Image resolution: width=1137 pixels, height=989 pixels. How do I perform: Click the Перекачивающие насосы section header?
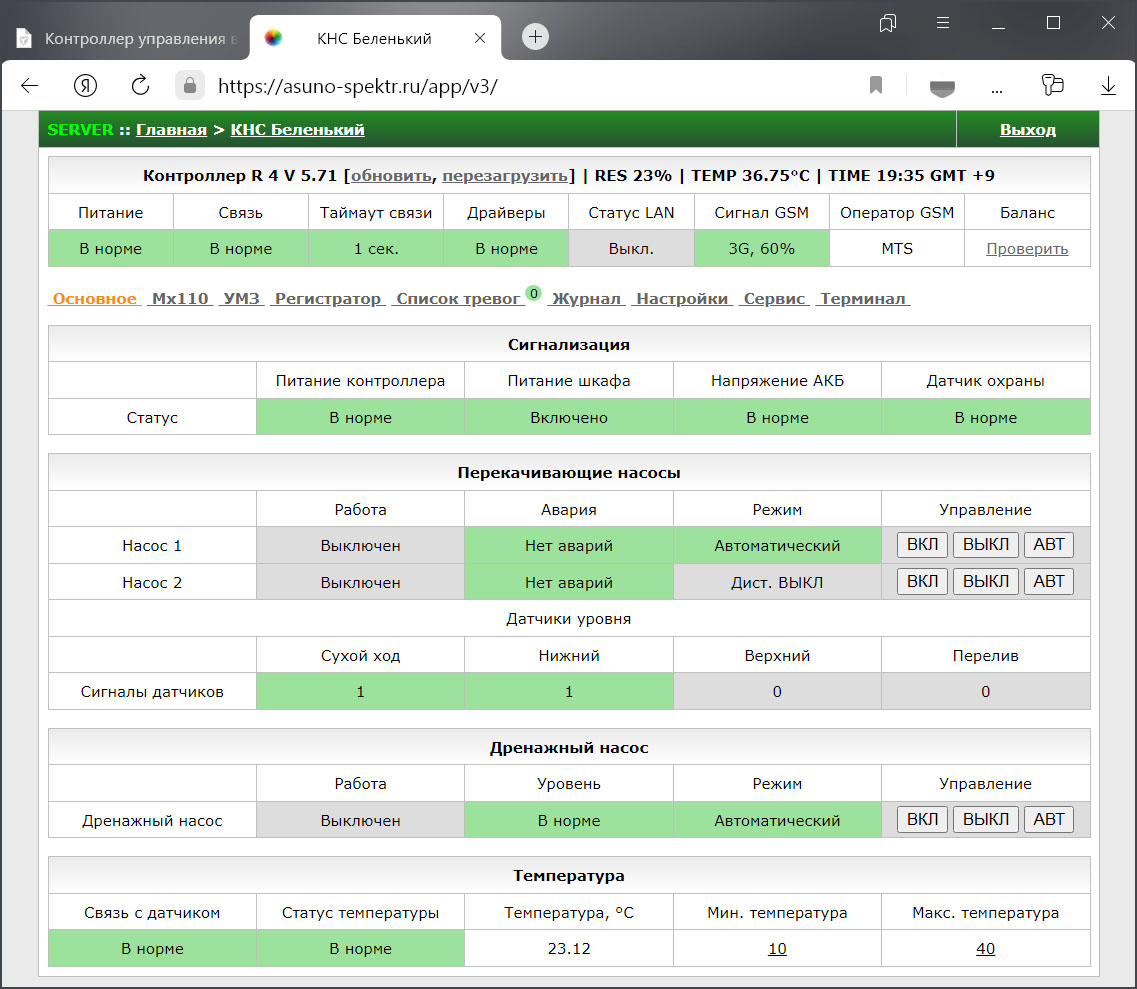pyautogui.click(x=568, y=473)
